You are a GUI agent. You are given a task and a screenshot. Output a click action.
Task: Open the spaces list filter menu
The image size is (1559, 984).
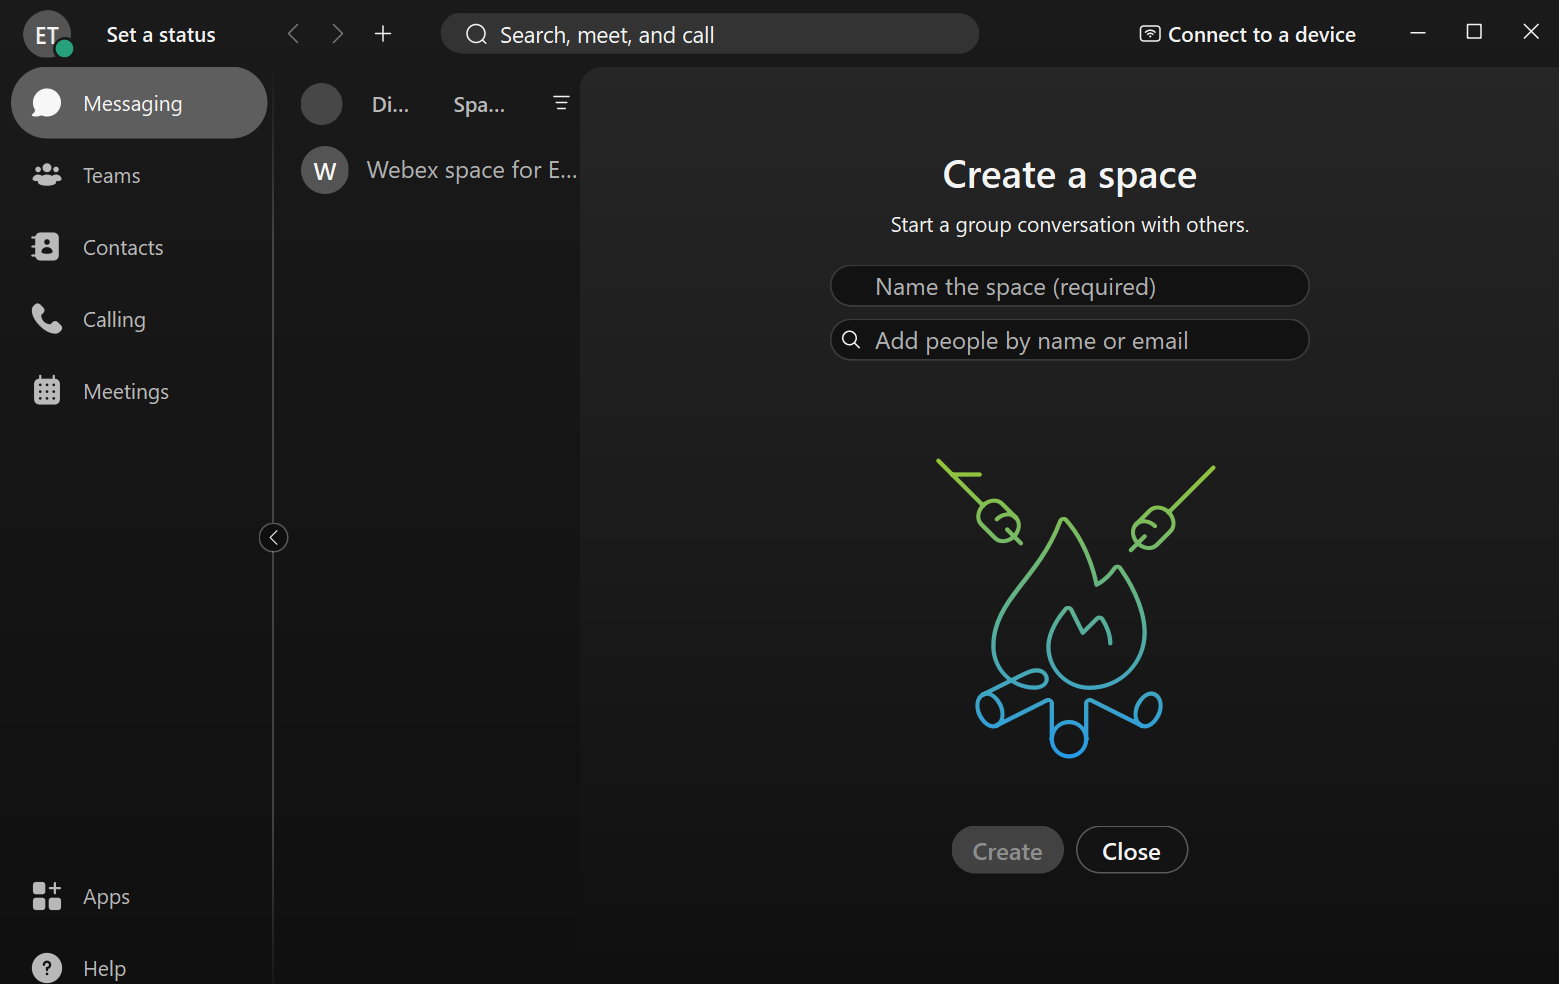pyautogui.click(x=561, y=103)
